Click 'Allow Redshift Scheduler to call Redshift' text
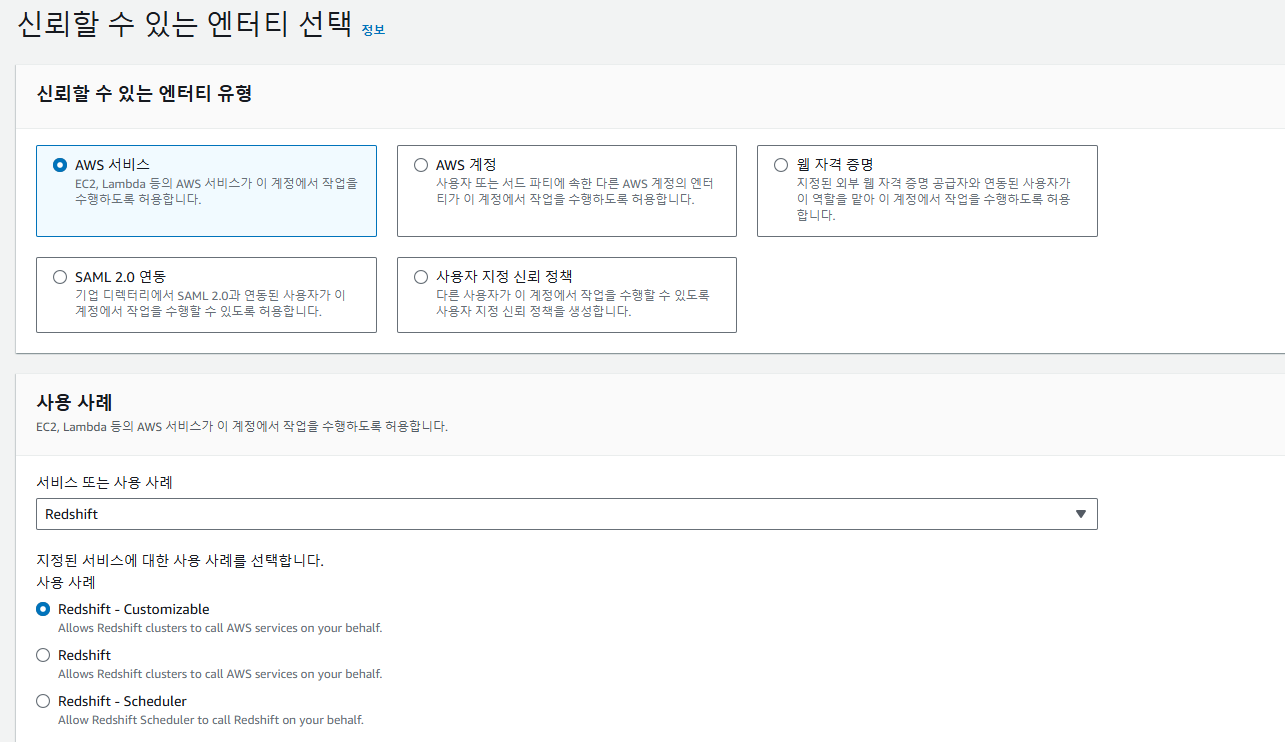Image resolution: width=1285 pixels, height=742 pixels. coord(211,720)
